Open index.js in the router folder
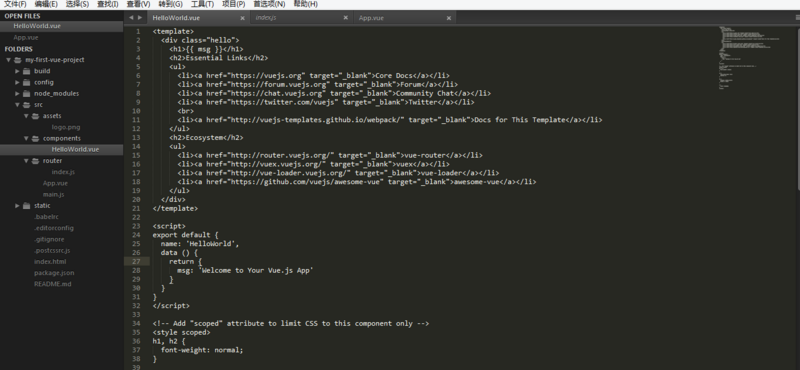The image size is (800, 370). [x=63, y=172]
